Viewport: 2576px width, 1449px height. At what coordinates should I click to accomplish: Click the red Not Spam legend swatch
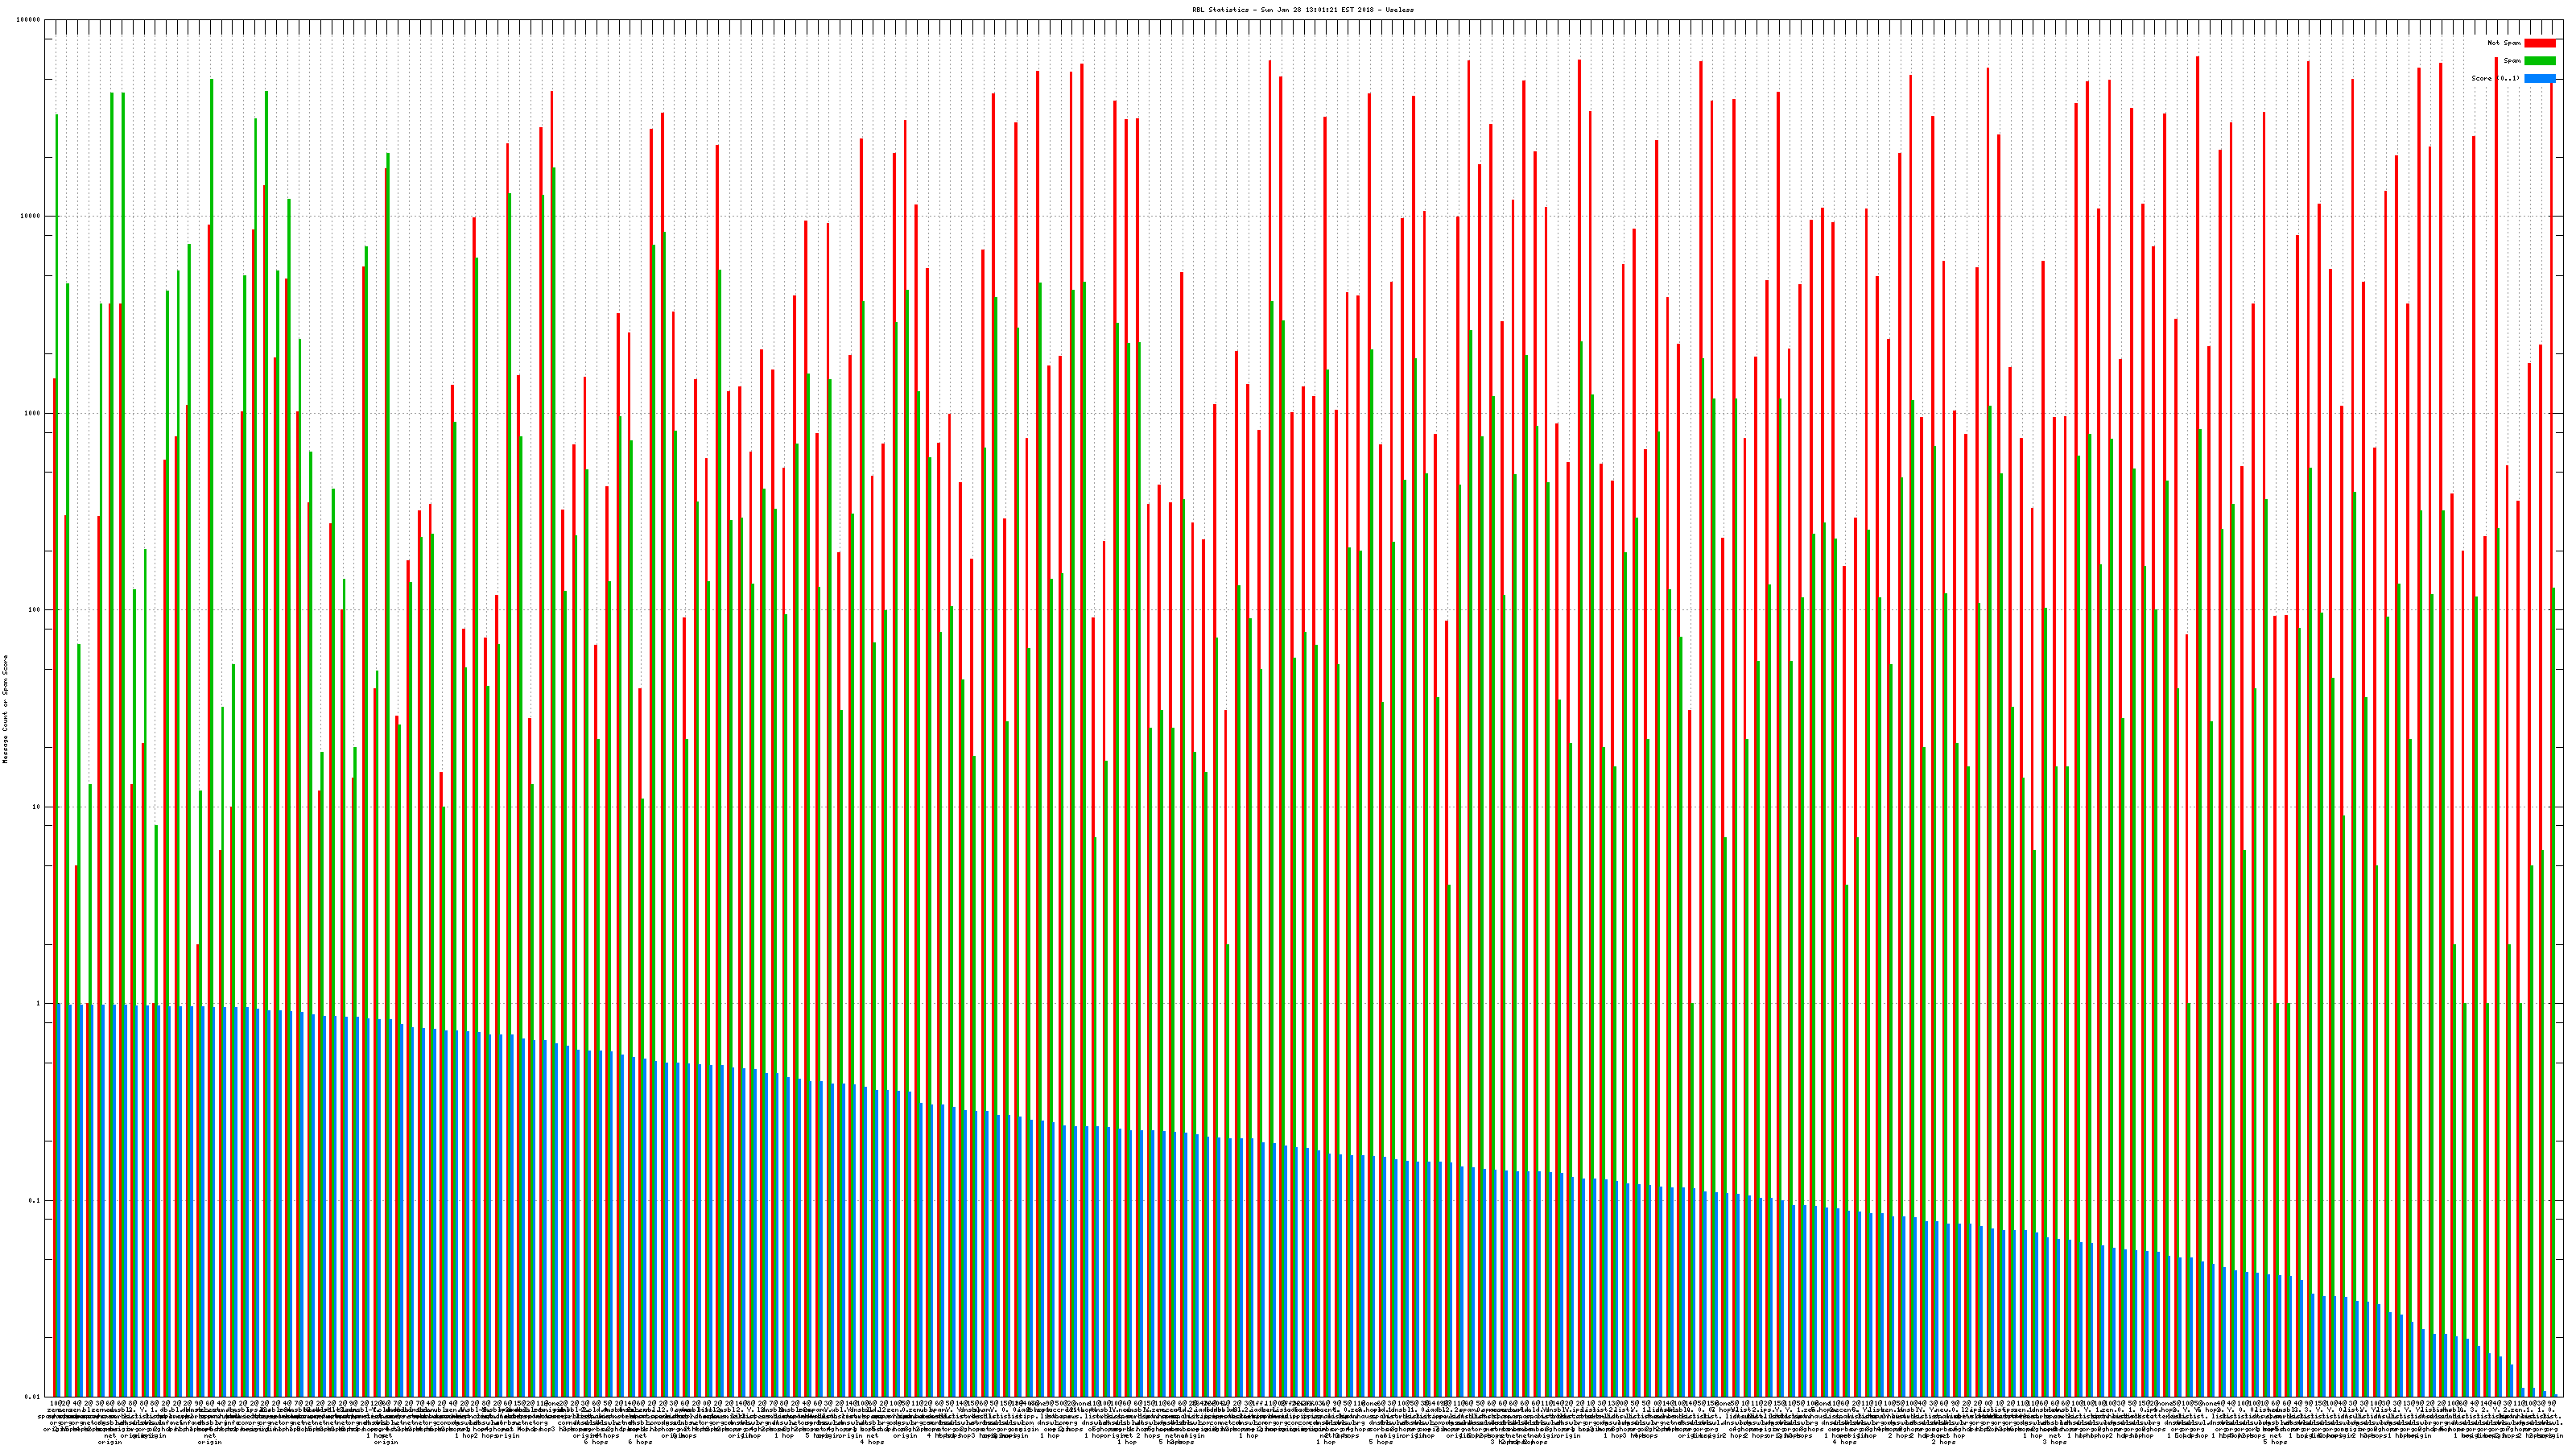point(2539,43)
